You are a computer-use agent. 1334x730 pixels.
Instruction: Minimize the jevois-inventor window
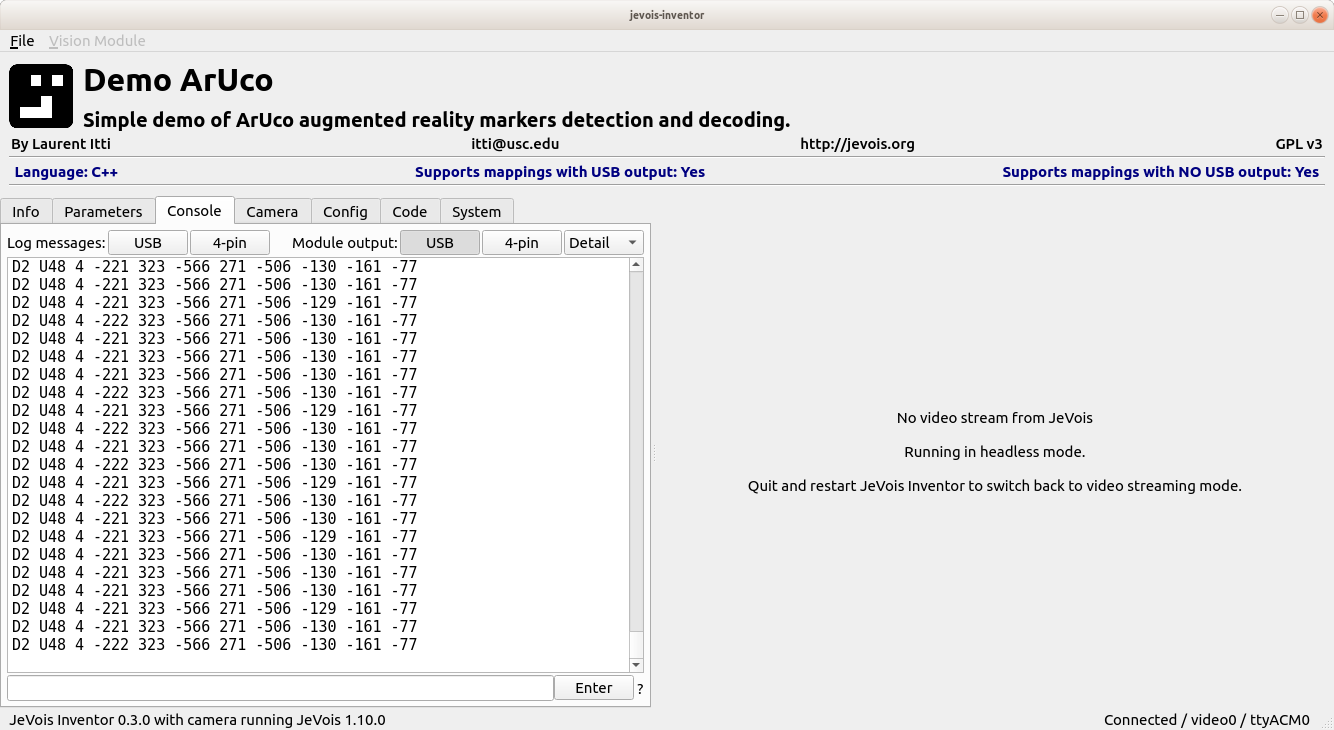[x=1280, y=15]
